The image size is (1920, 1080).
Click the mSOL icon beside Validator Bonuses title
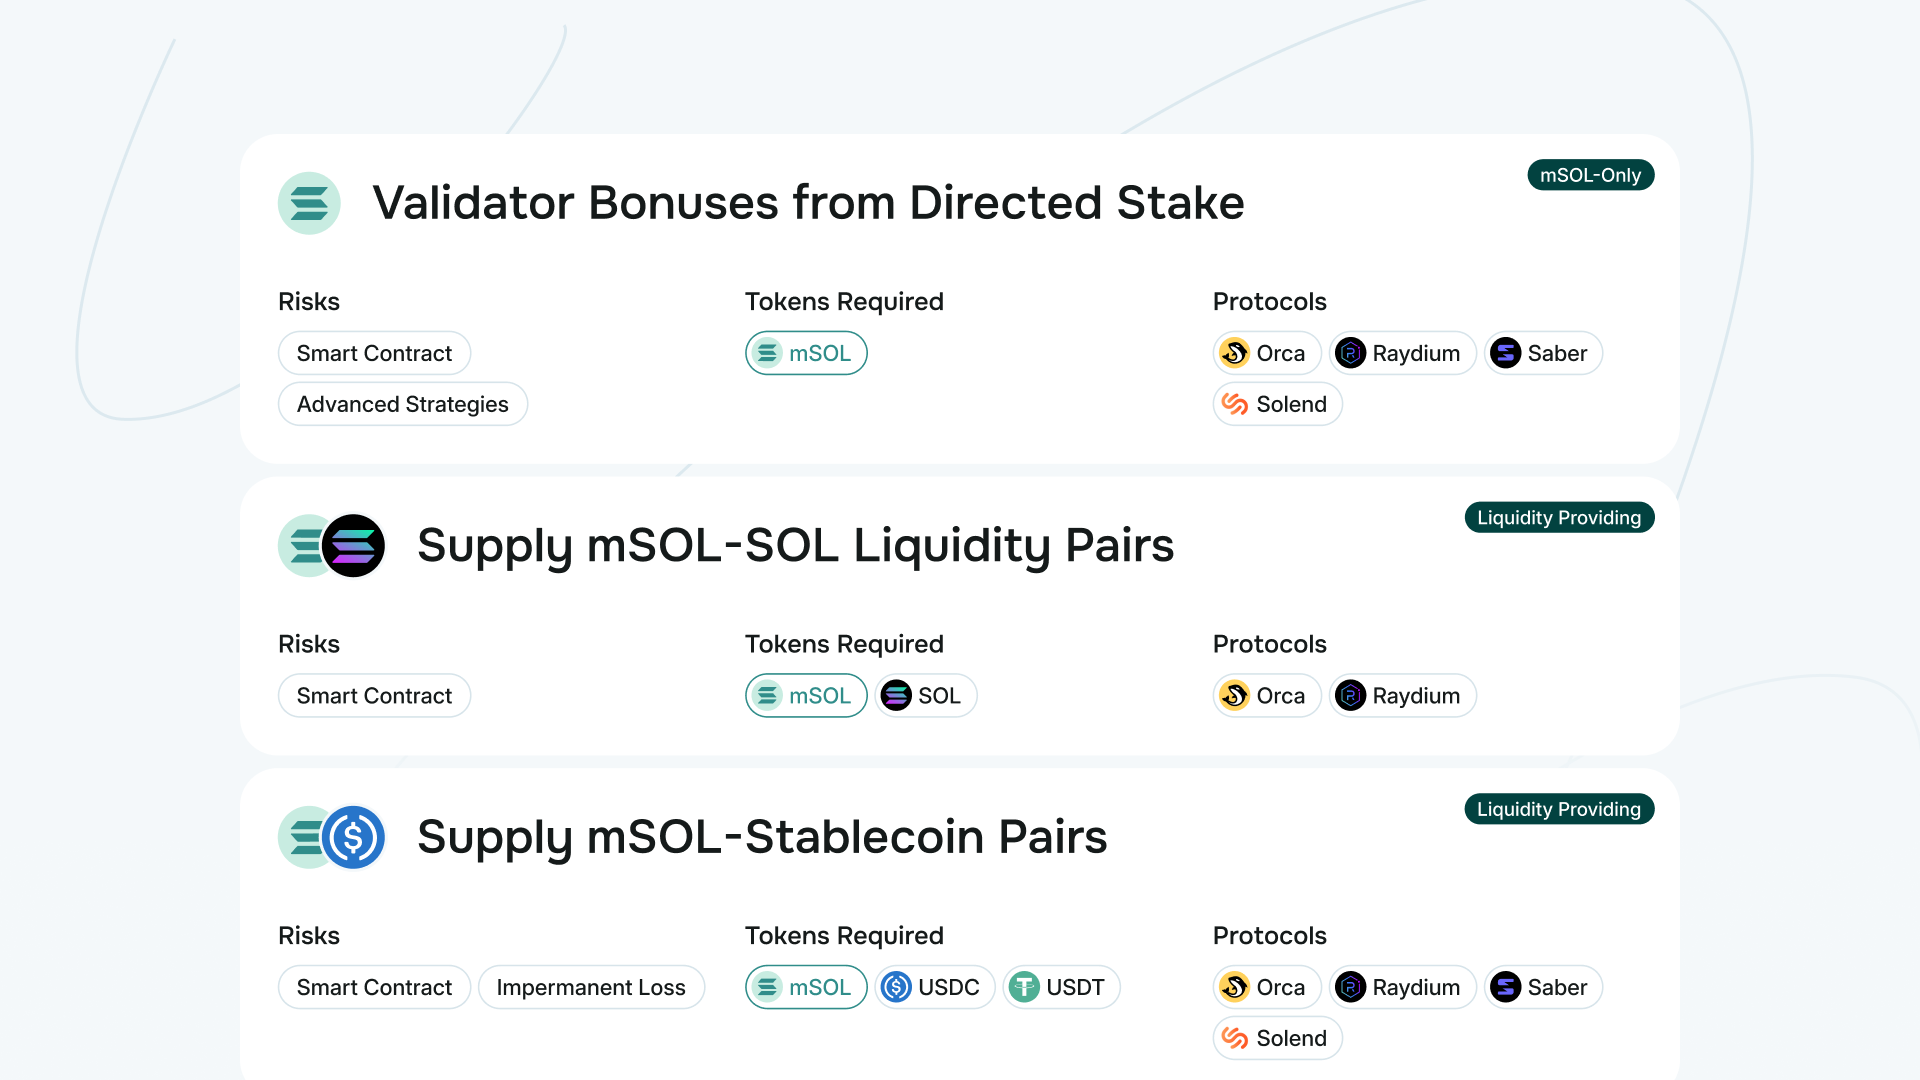[x=309, y=203]
